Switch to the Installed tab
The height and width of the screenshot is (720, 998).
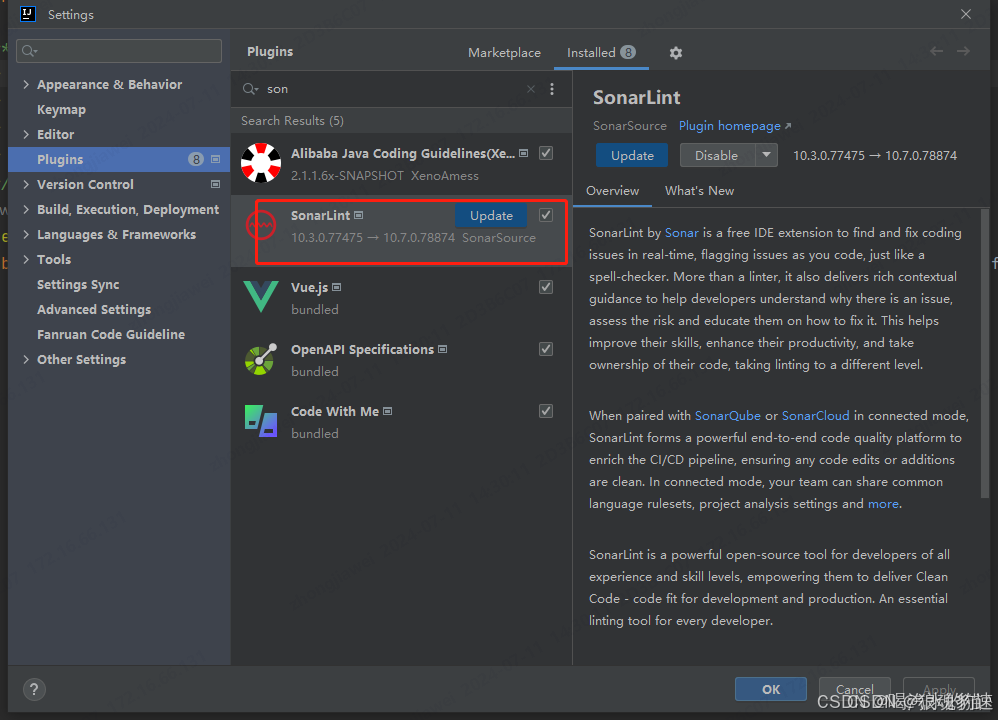(x=601, y=53)
